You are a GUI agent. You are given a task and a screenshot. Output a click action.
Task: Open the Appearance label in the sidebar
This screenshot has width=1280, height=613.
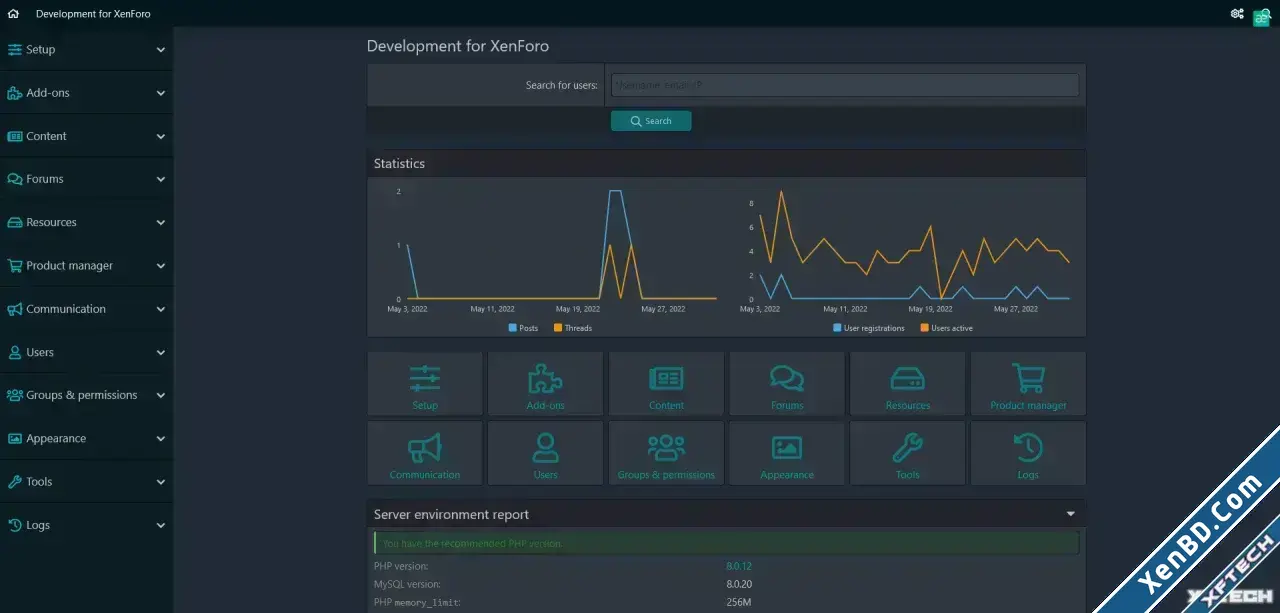coord(56,439)
